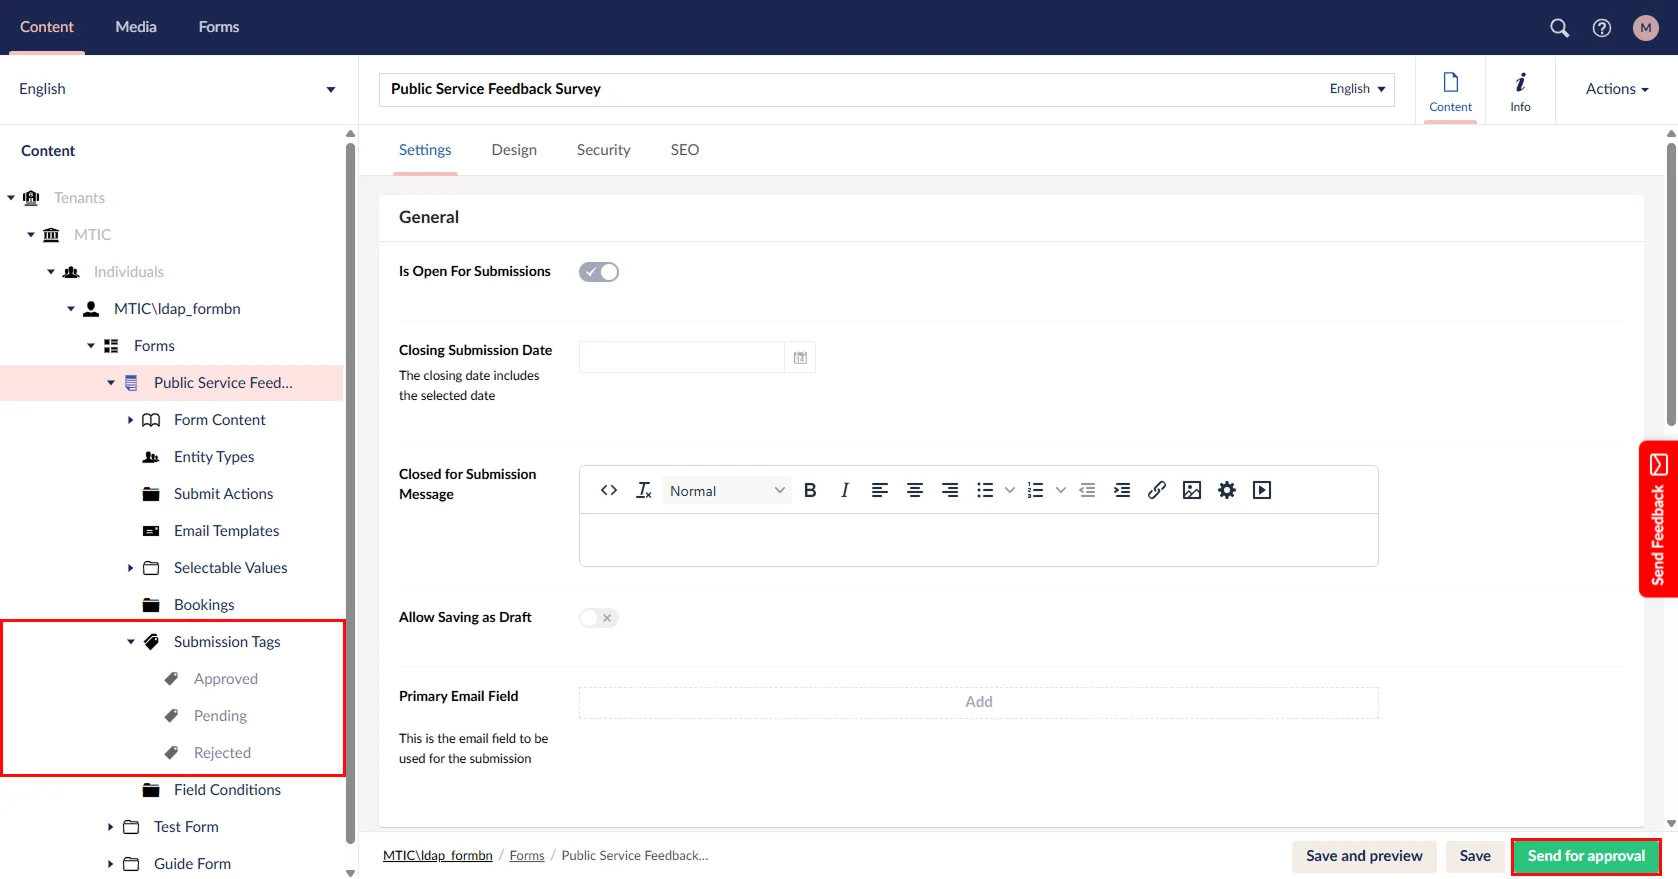Enable Allow Saving as Draft
The height and width of the screenshot is (879, 1678).
click(x=599, y=618)
